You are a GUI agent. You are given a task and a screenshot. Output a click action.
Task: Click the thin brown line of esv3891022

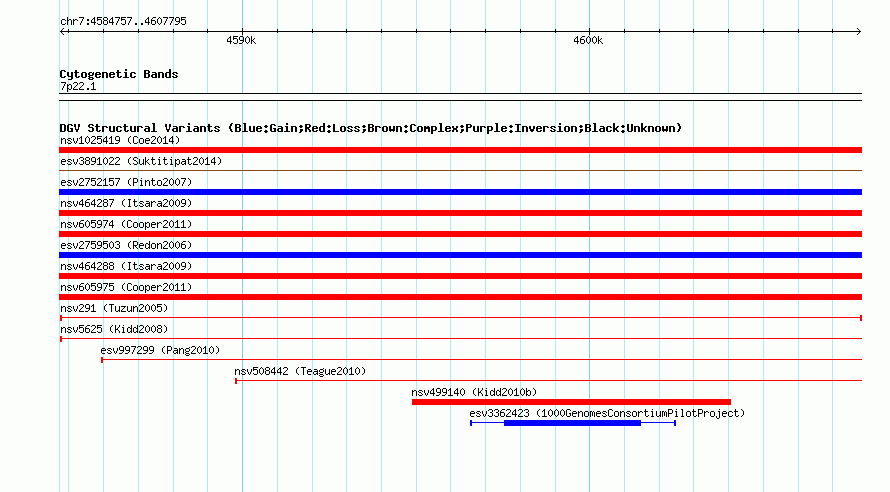460,171
